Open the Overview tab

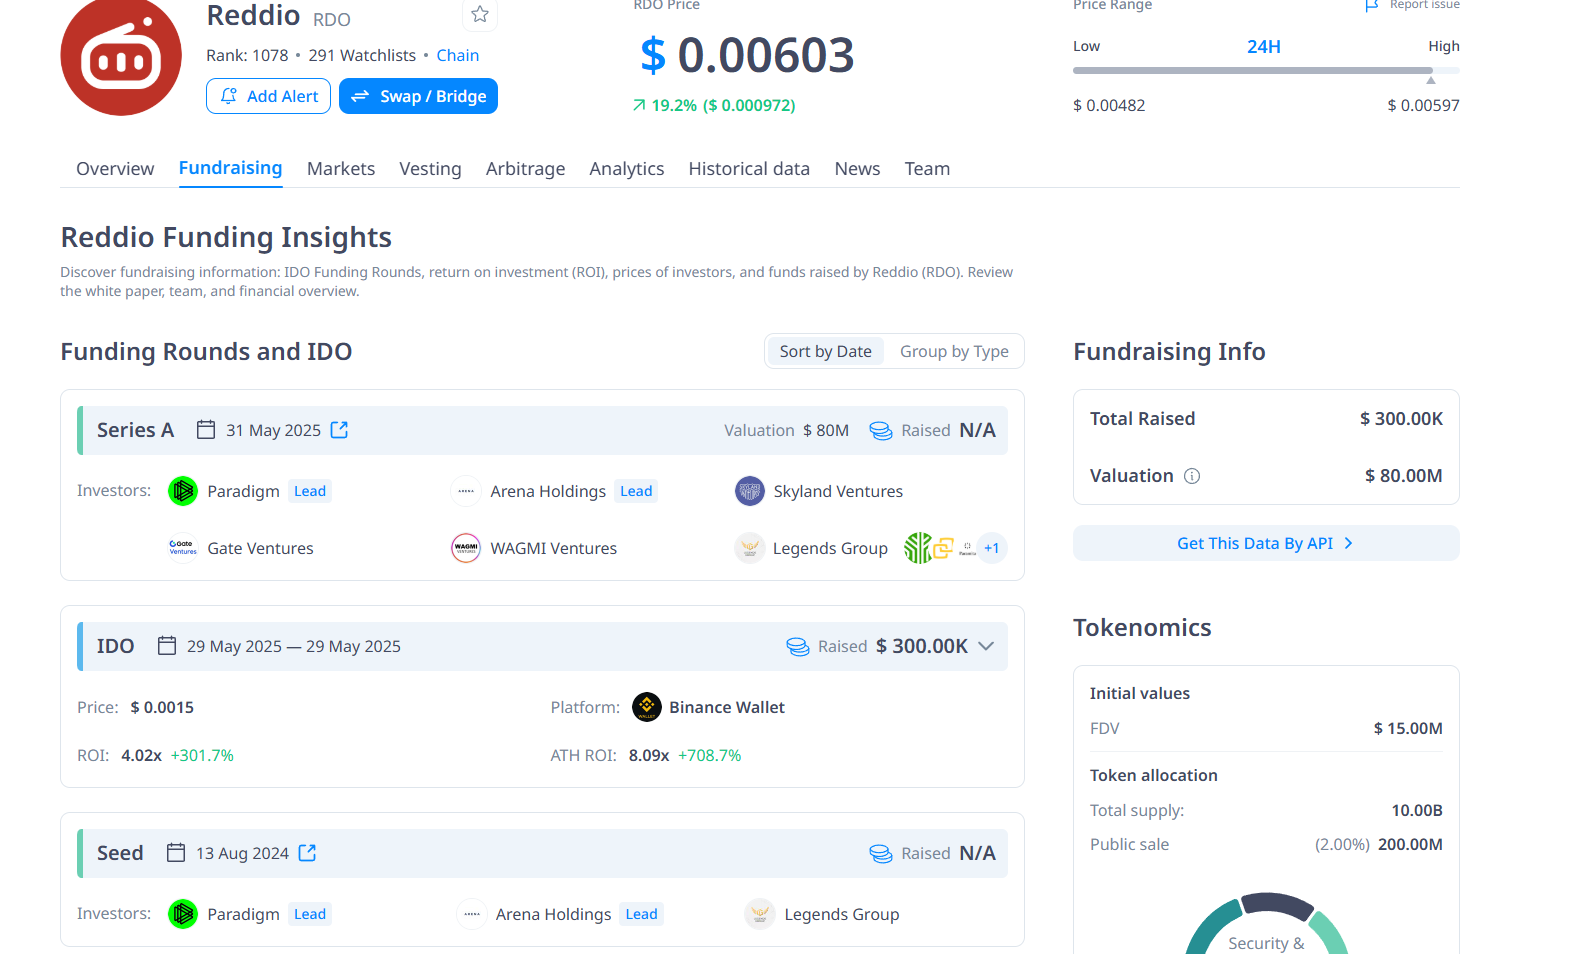pyautogui.click(x=115, y=169)
